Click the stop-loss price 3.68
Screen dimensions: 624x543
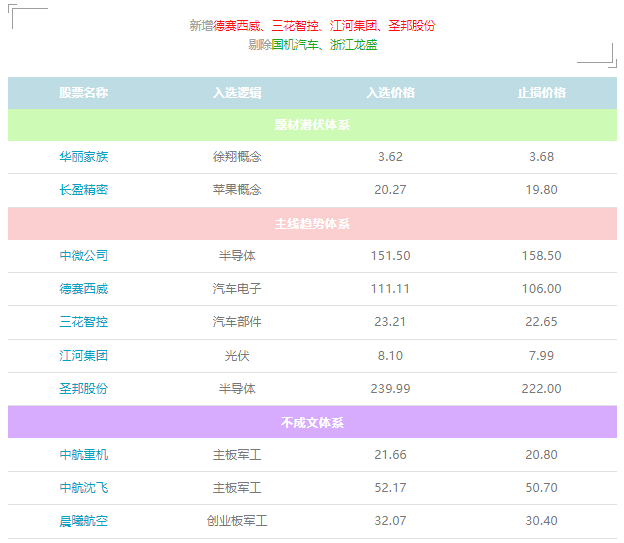click(x=541, y=157)
